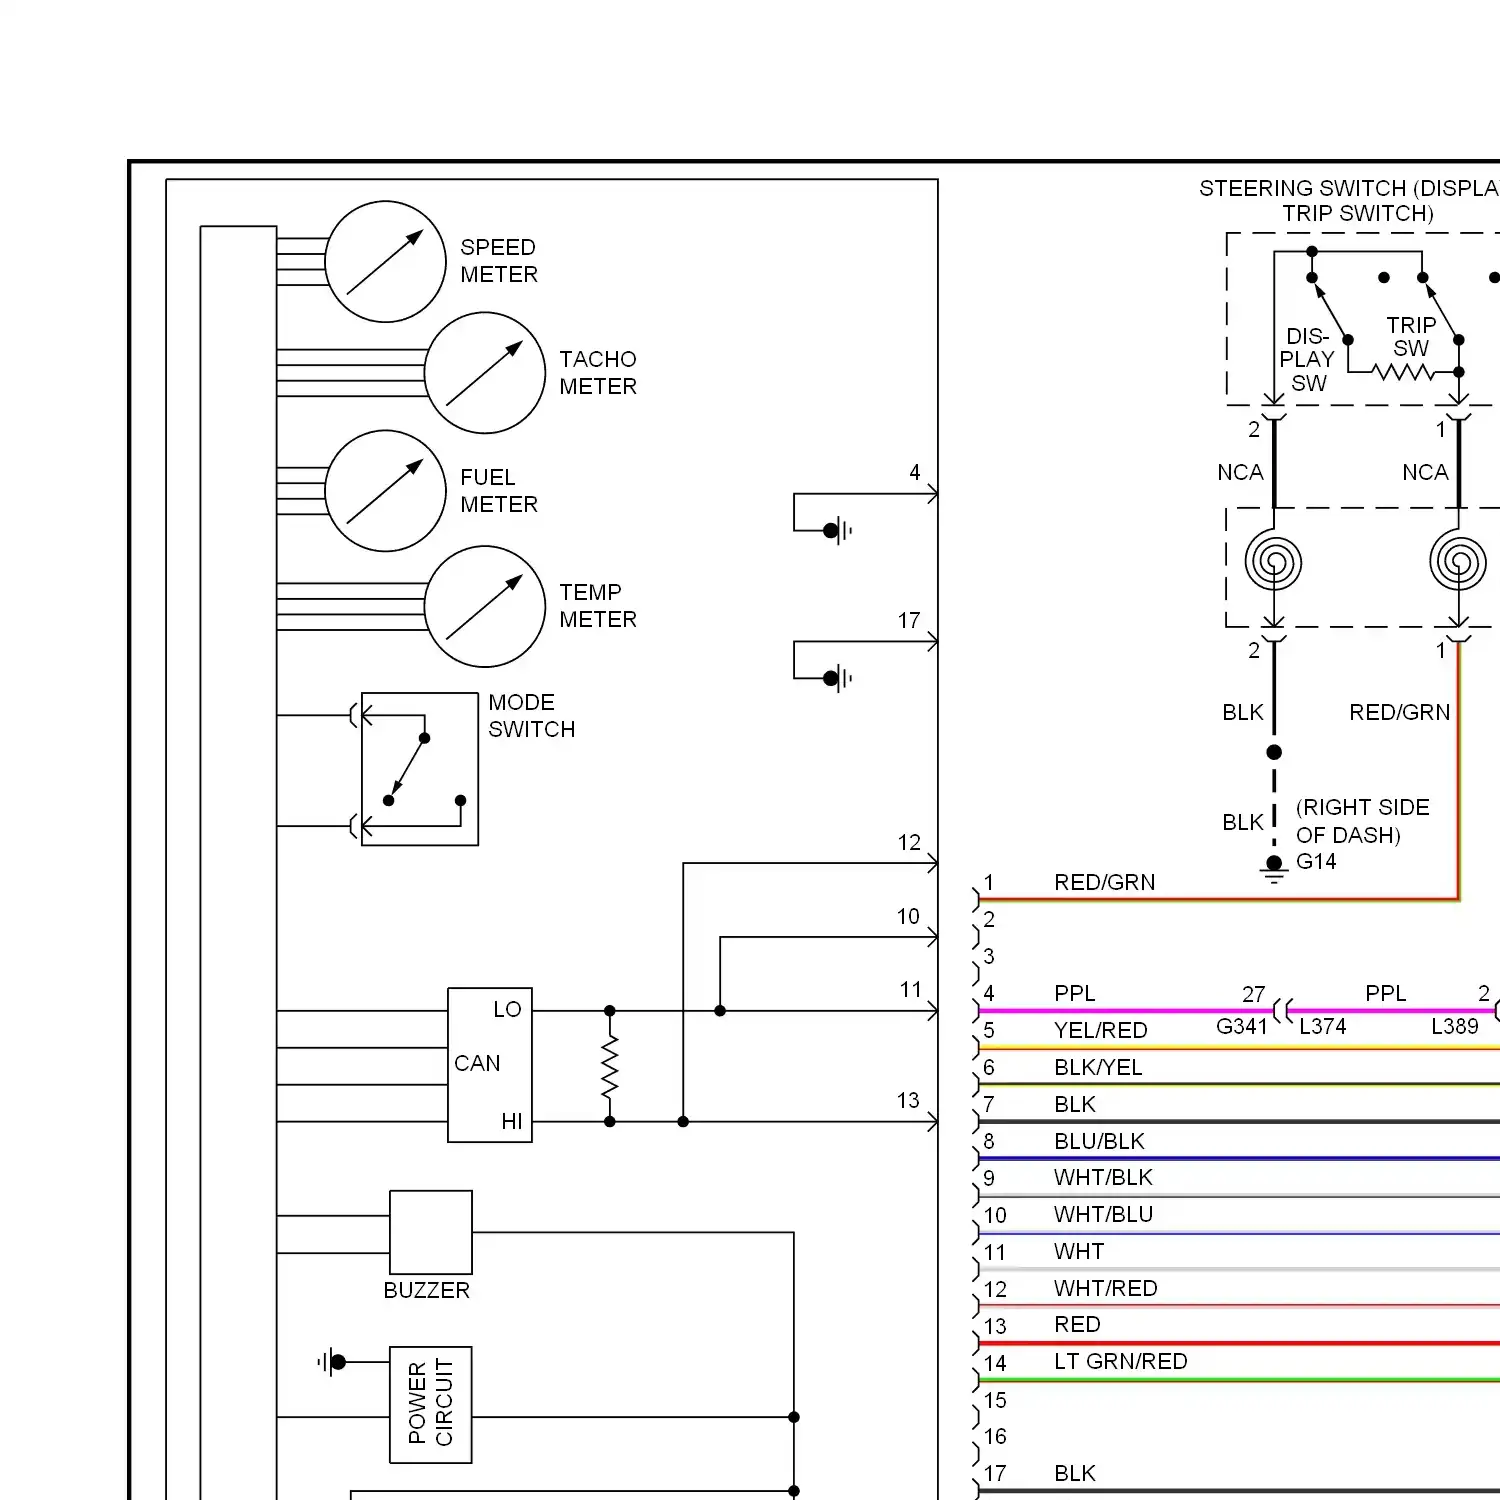The height and width of the screenshot is (1500, 1500).
Task: Select the power circuit box
Action: click(x=431, y=1405)
